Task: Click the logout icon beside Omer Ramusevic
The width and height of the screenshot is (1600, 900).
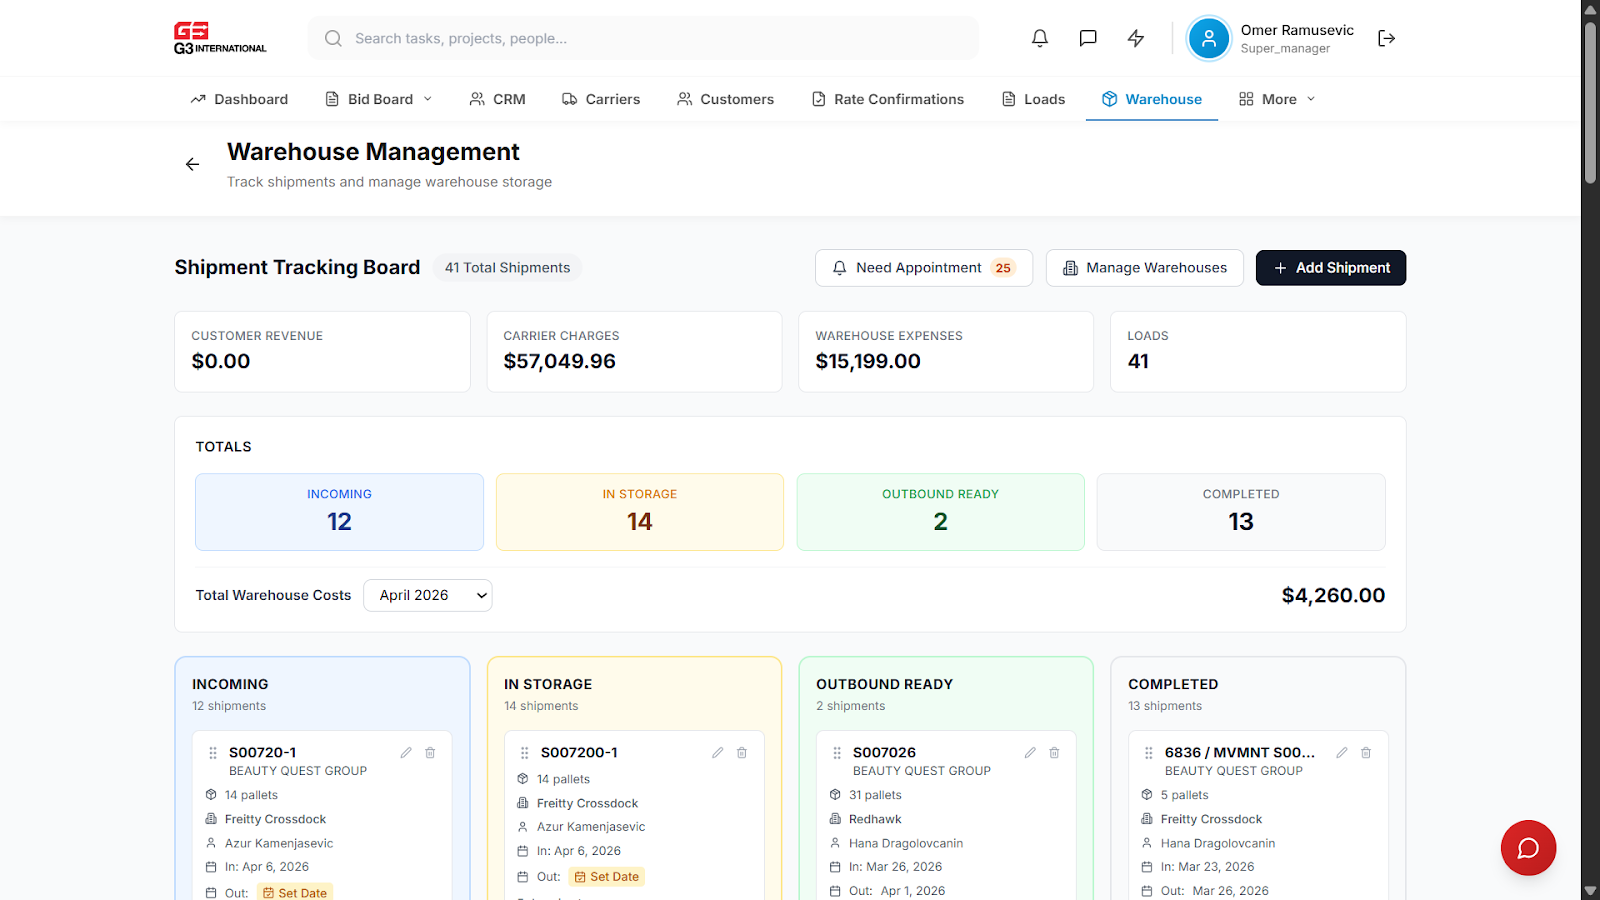Action: point(1386,38)
